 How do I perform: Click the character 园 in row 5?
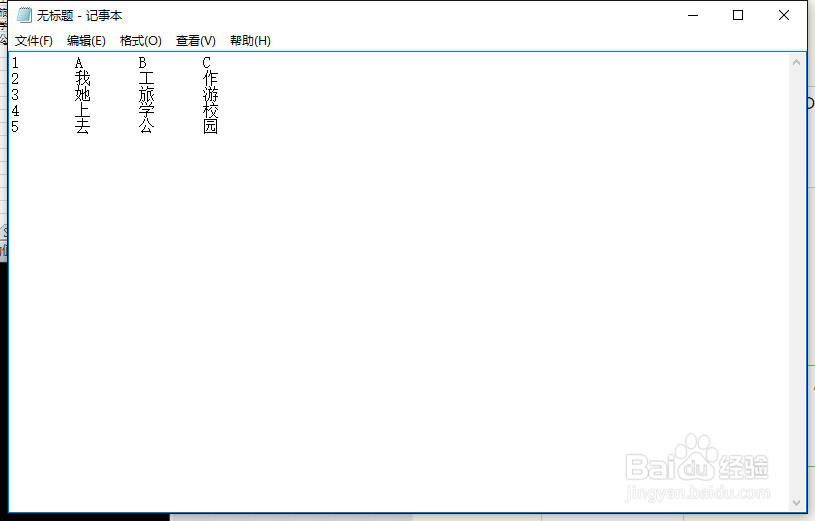click(211, 127)
